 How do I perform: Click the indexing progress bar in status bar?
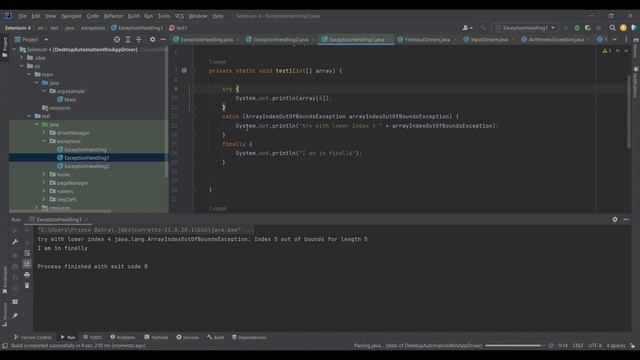click(514, 346)
